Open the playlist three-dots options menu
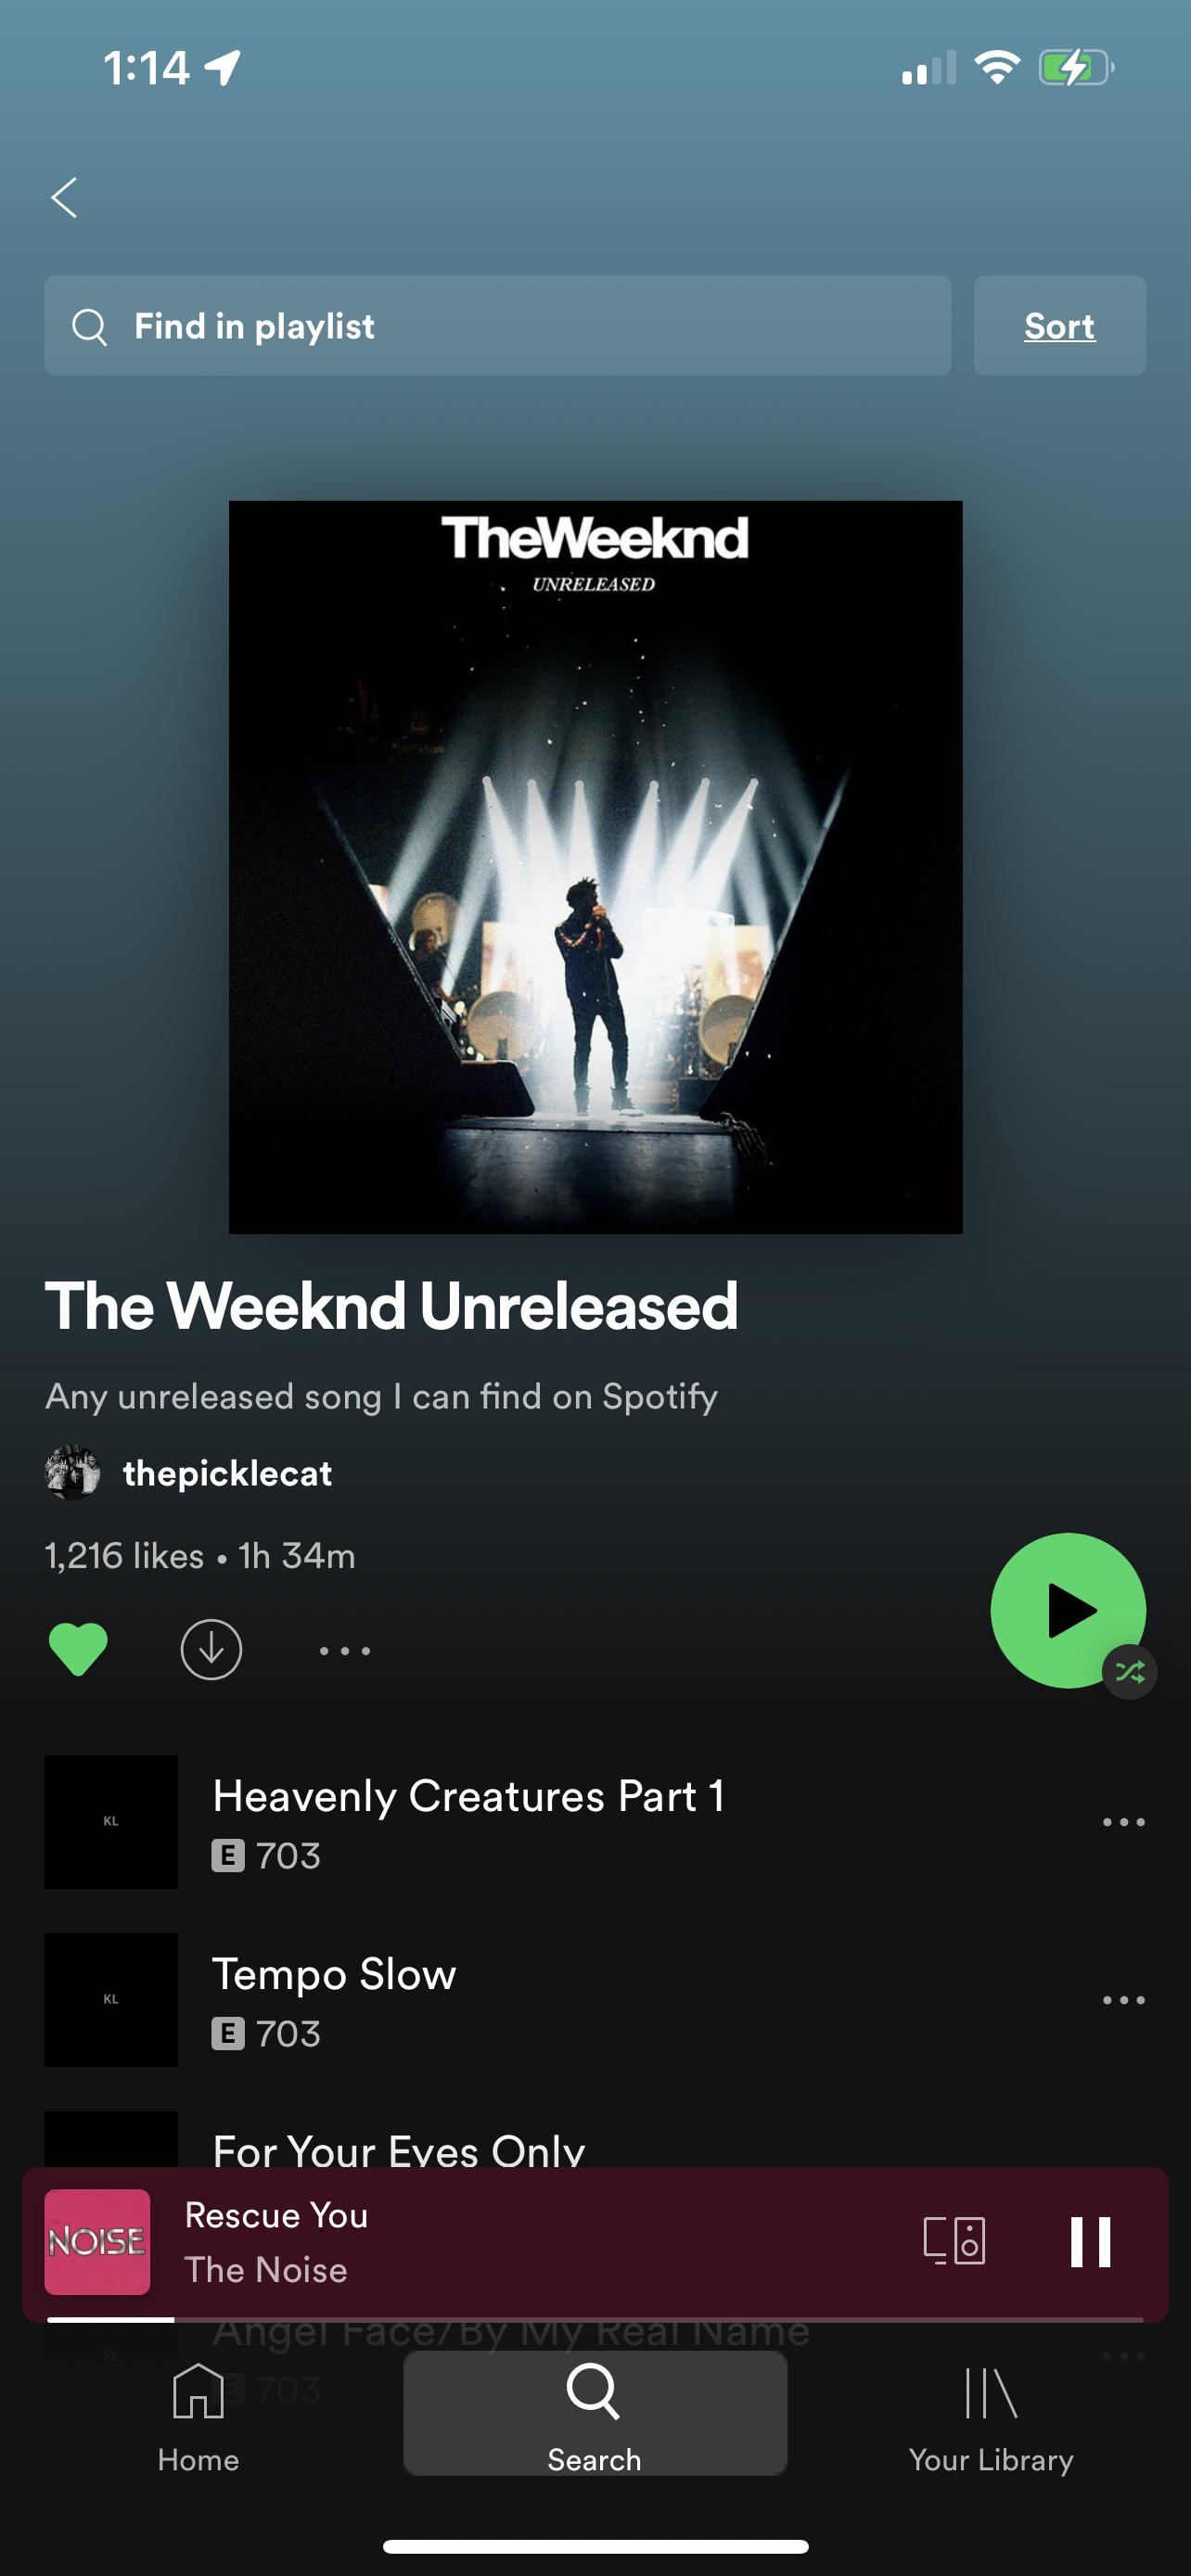This screenshot has width=1191, height=2576. point(345,1650)
